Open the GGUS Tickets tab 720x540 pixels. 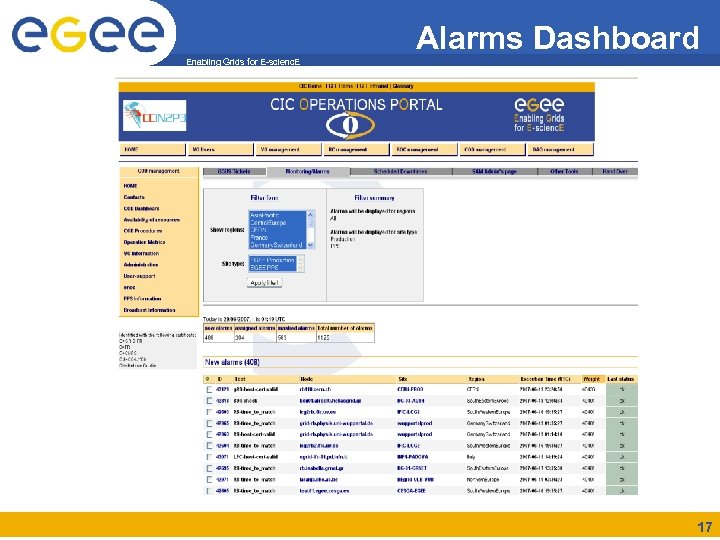click(x=234, y=172)
